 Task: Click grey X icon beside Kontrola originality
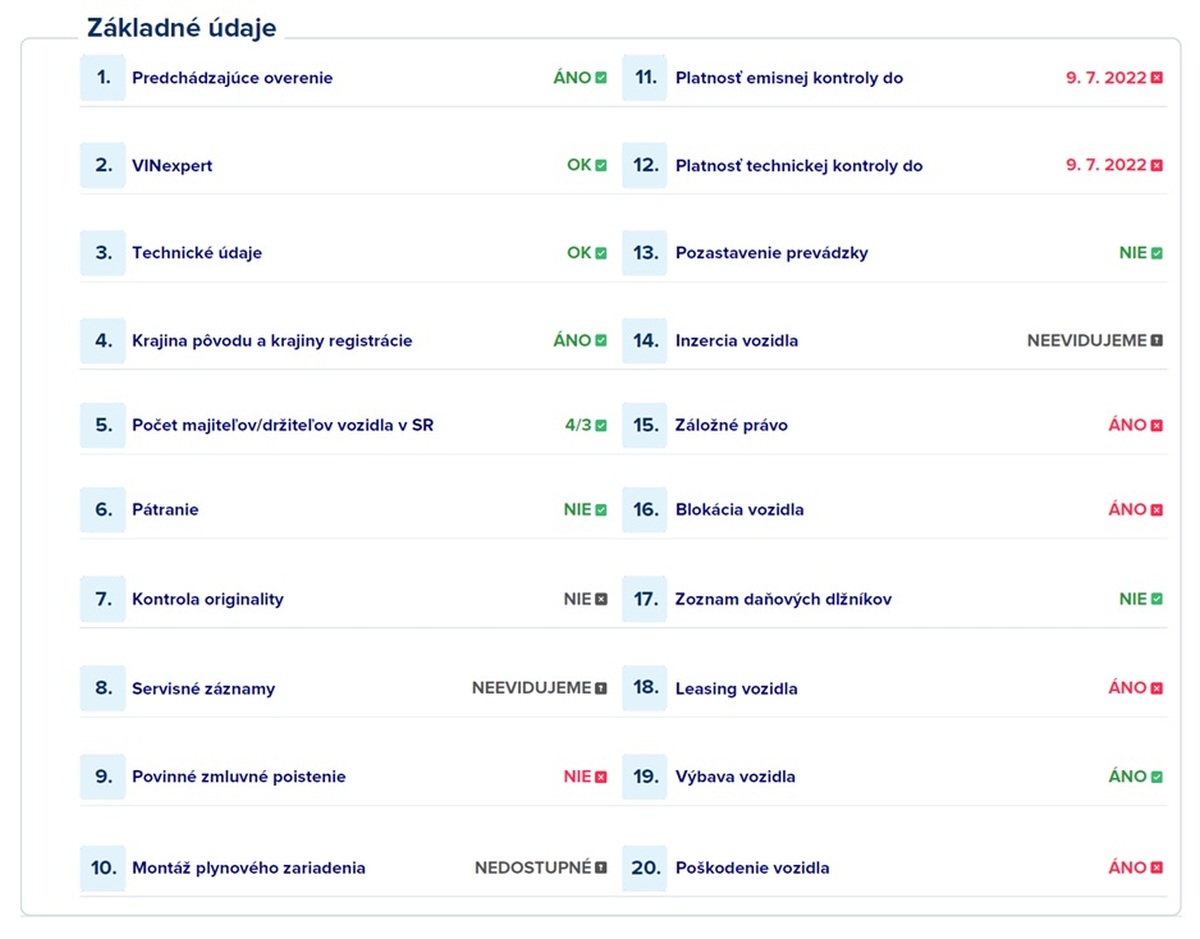coord(601,600)
